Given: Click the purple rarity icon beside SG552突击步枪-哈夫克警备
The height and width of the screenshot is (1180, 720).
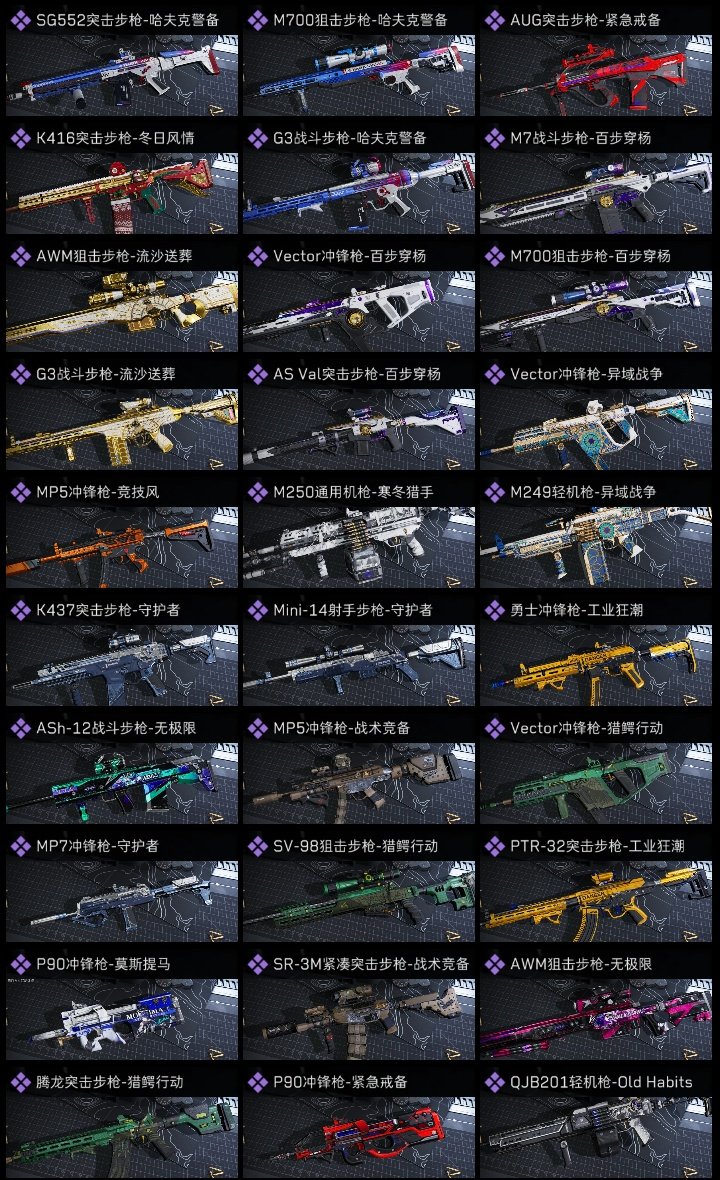Looking at the screenshot, I should (x=20, y=20).
